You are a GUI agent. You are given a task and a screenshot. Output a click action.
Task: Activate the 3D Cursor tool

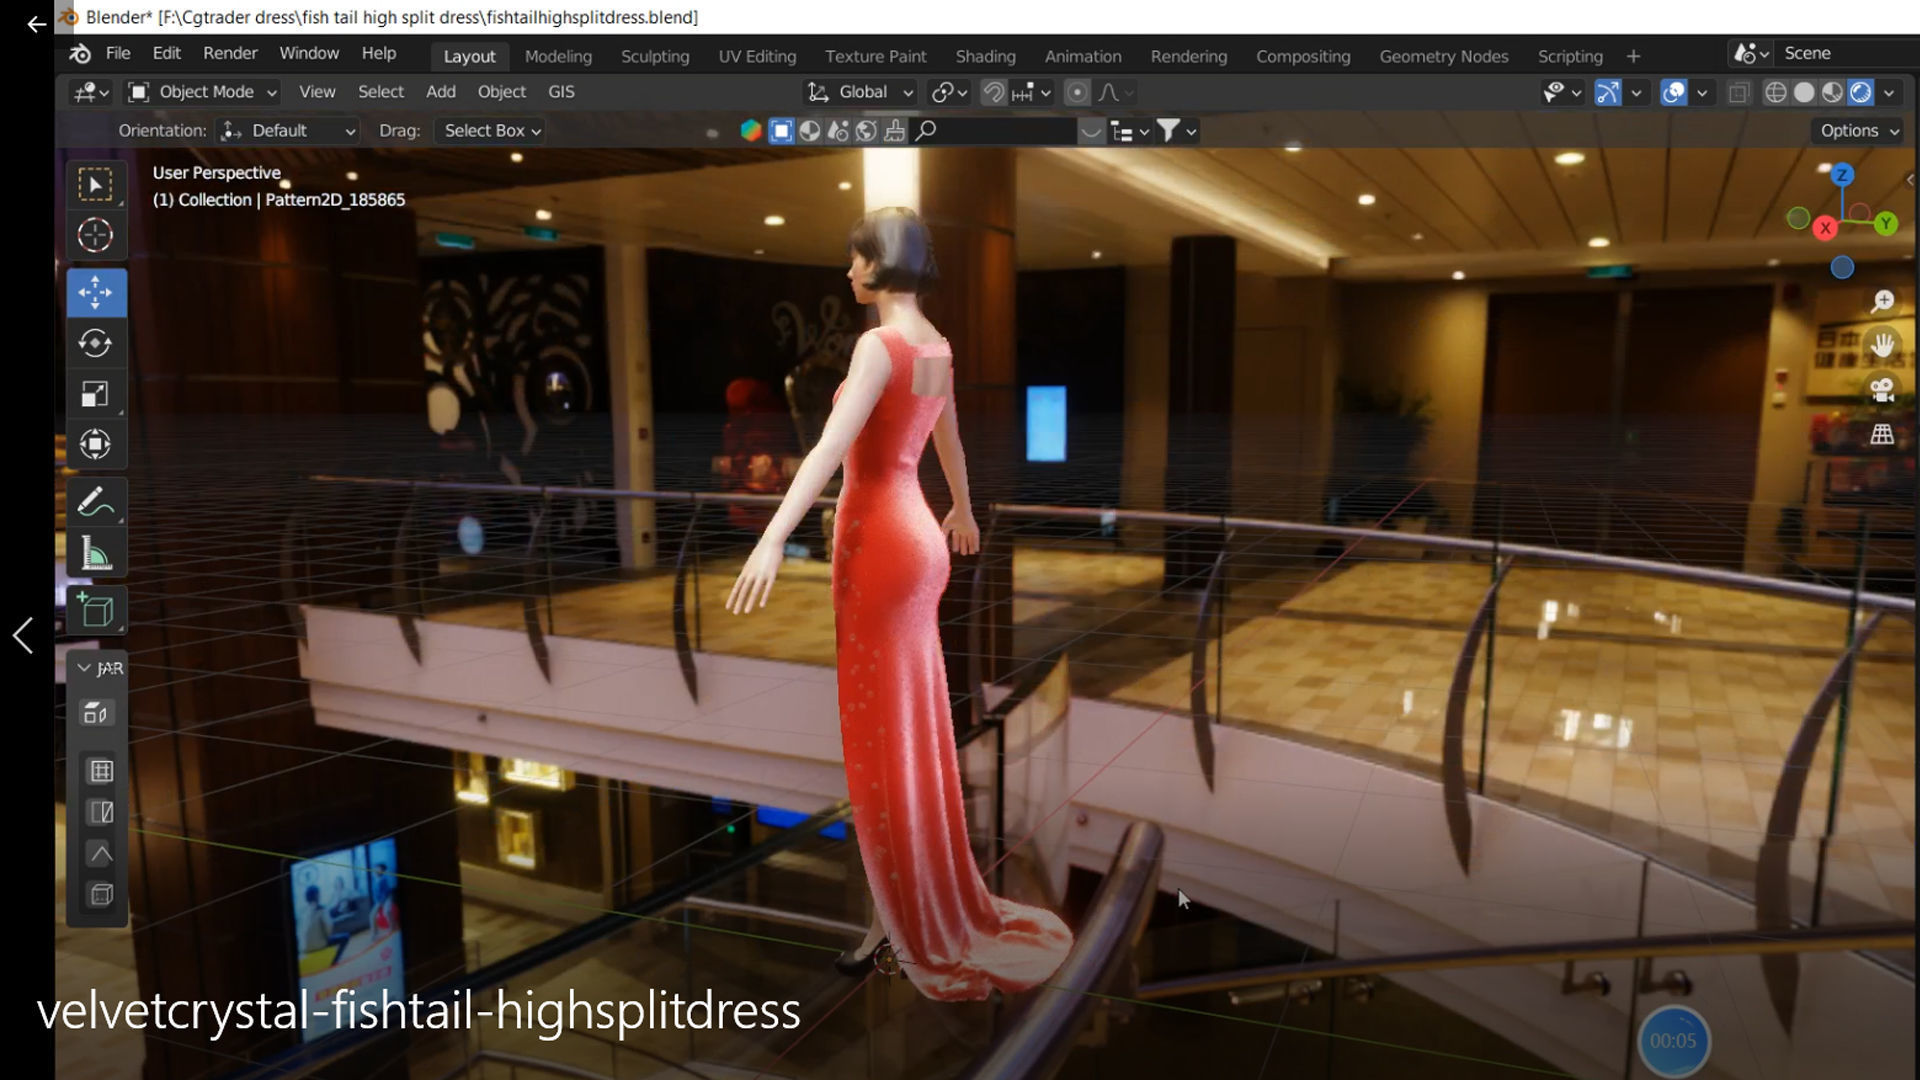[96, 236]
